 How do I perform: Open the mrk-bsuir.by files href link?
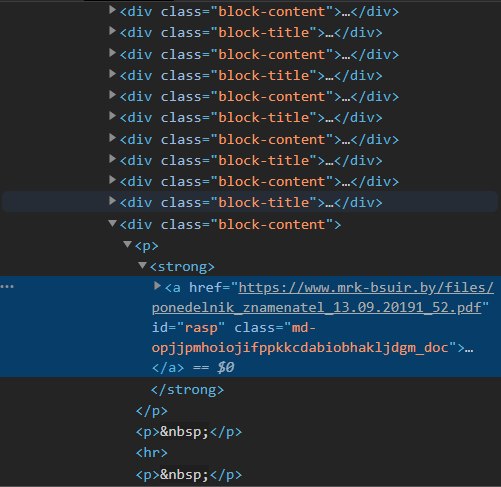pyautogui.click(x=366, y=288)
